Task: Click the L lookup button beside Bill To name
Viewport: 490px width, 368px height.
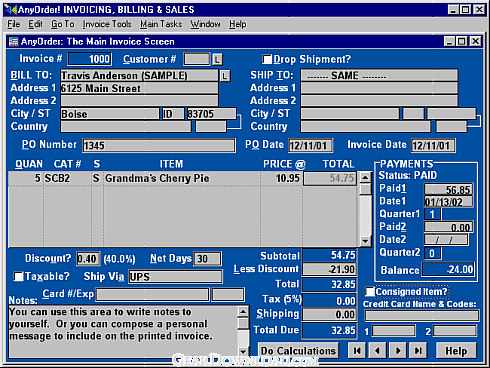Action: coord(225,76)
